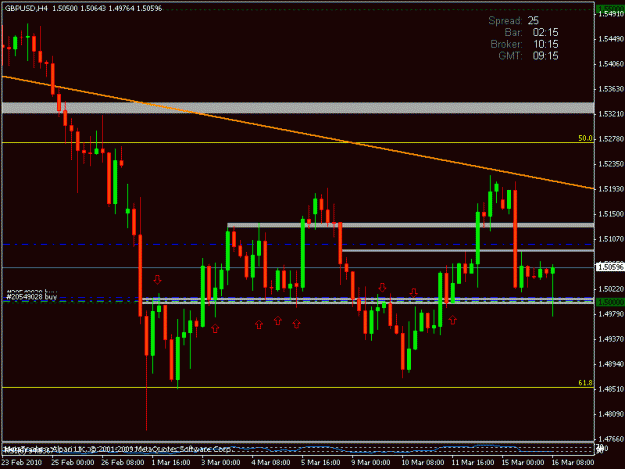Click the 1.54910 price on the scale
Viewport: 625px width, 469px height.
pyautogui.click(x=611, y=14)
